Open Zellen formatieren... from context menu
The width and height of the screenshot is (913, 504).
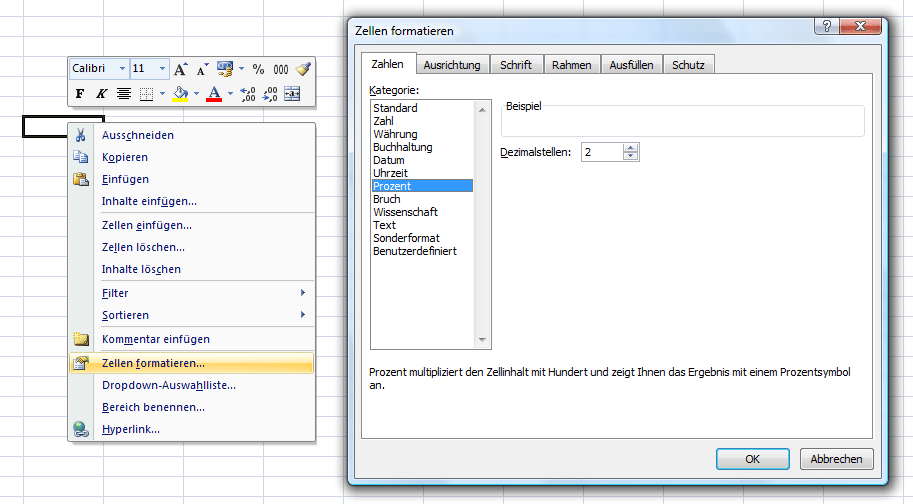tap(191, 363)
